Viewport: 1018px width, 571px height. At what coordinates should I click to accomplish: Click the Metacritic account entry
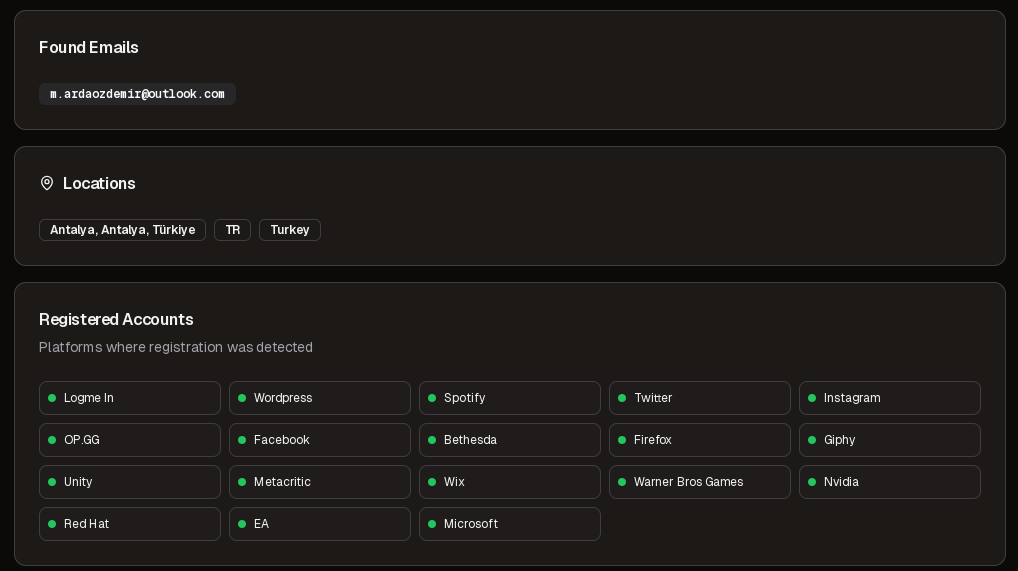point(320,482)
